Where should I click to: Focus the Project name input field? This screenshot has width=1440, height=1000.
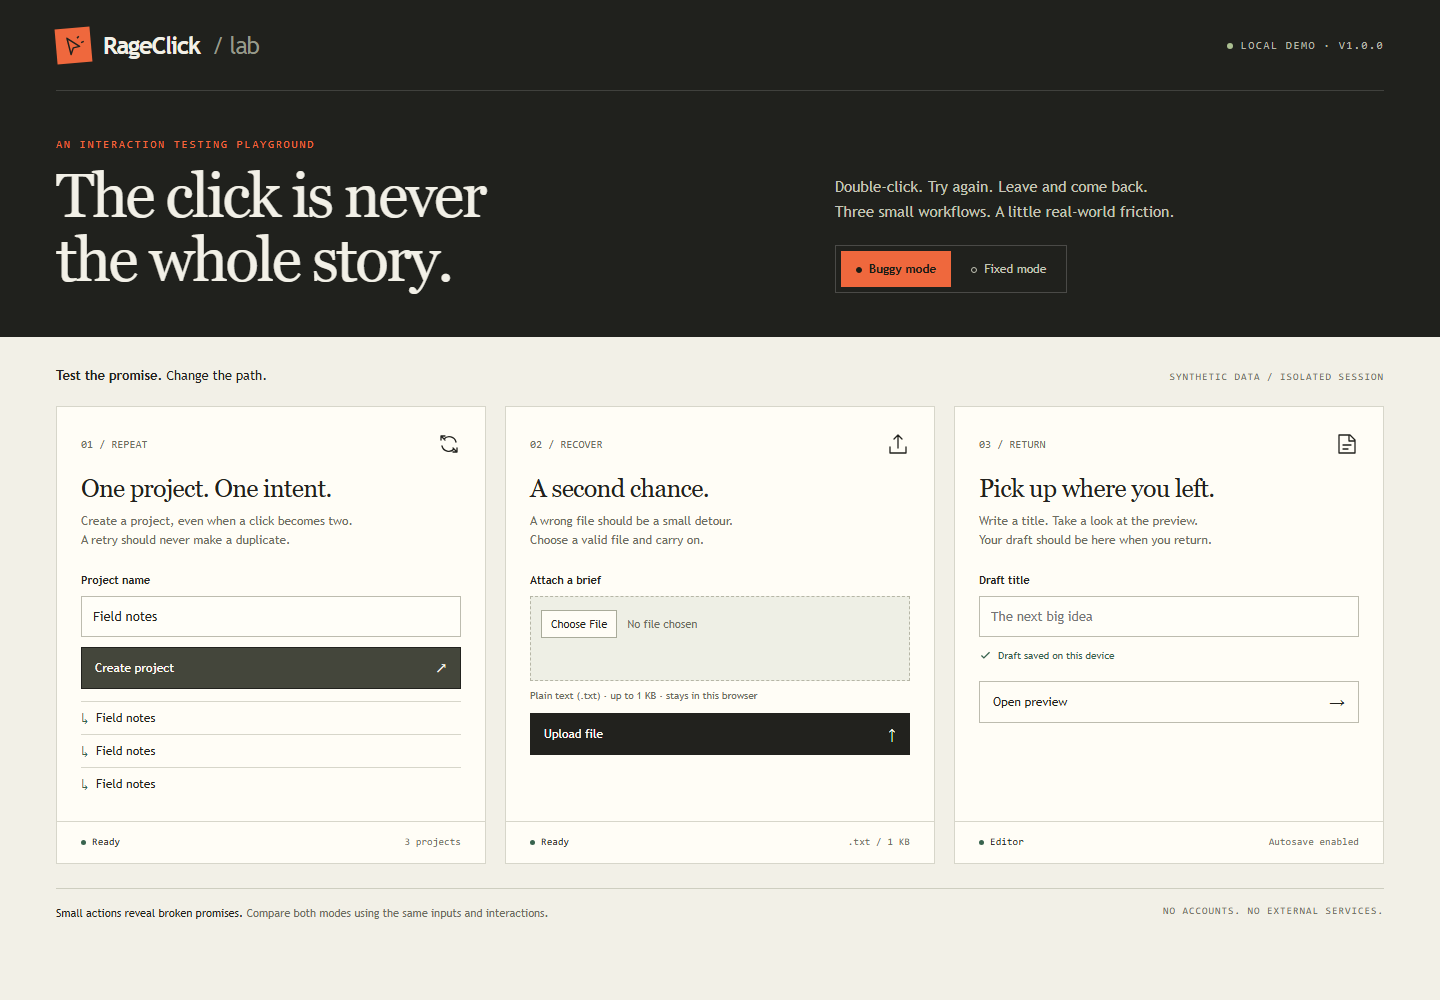point(271,617)
